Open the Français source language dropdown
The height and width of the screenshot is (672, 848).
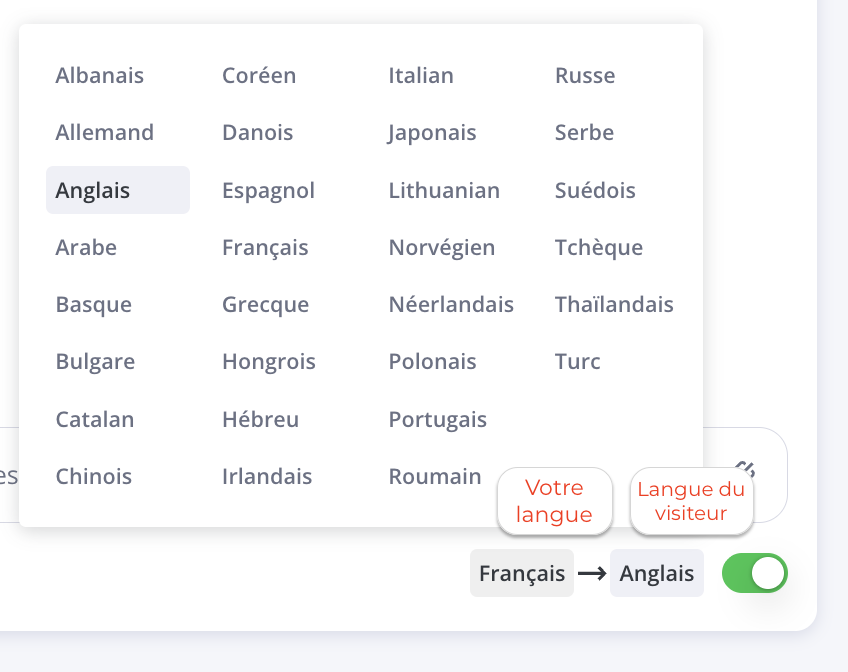point(522,573)
